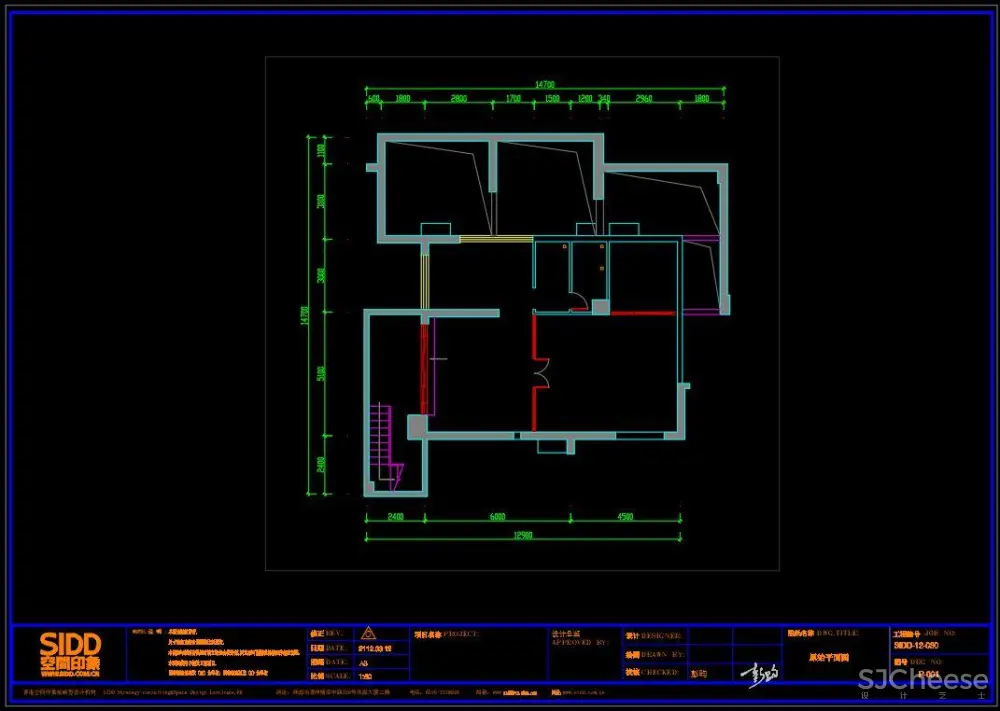Click the 6000 dimension at bottom
Viewport: 1000px width, 711px height.
tap(497, 517)
